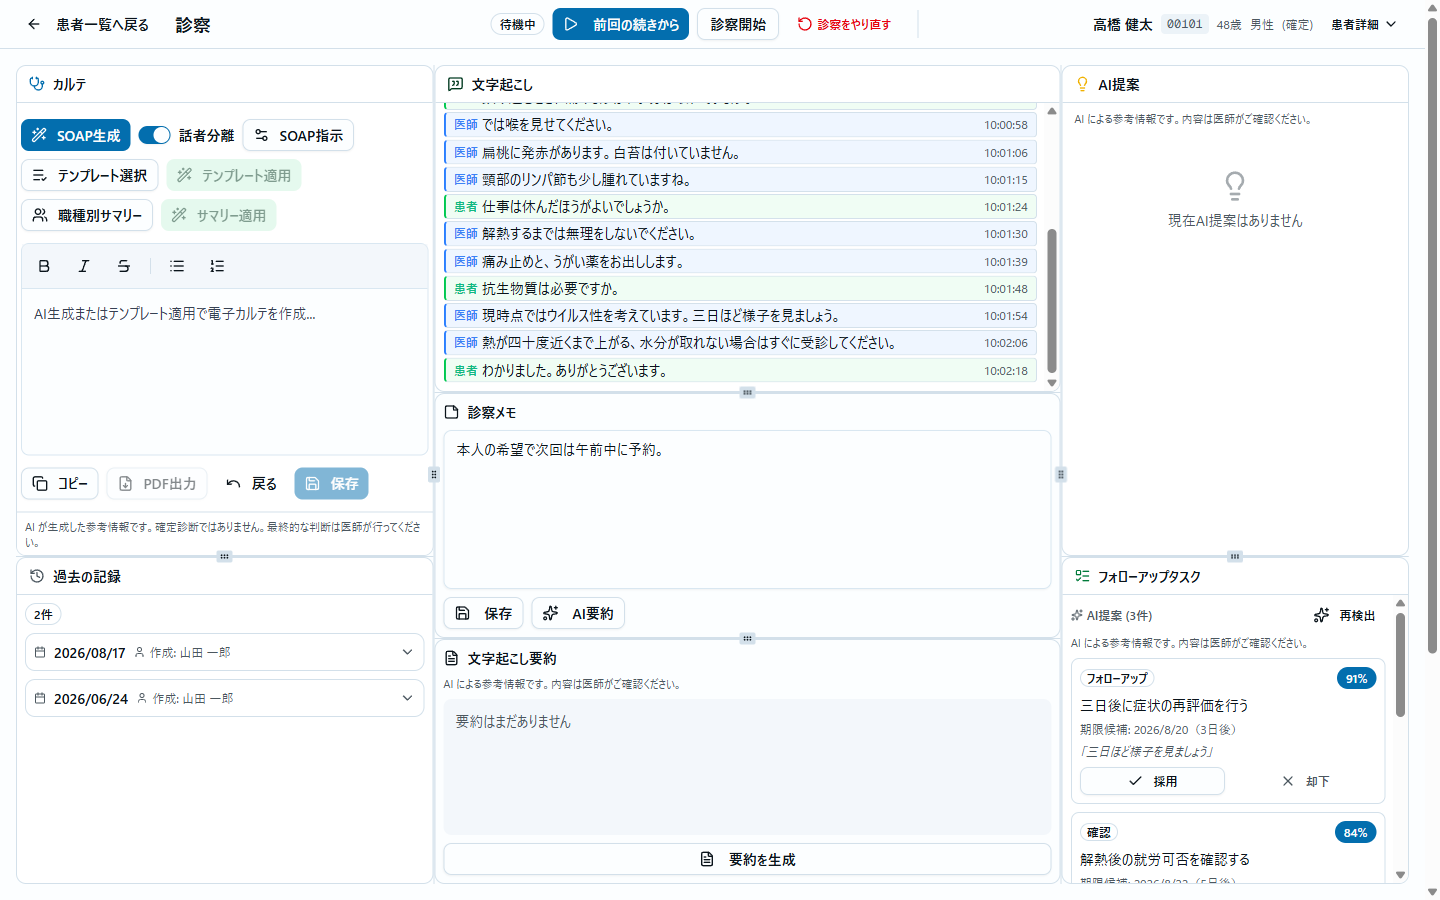Click the 84% confidence badge
The width and height of the screenshot is (1440, 900).
click(1355, 832)
